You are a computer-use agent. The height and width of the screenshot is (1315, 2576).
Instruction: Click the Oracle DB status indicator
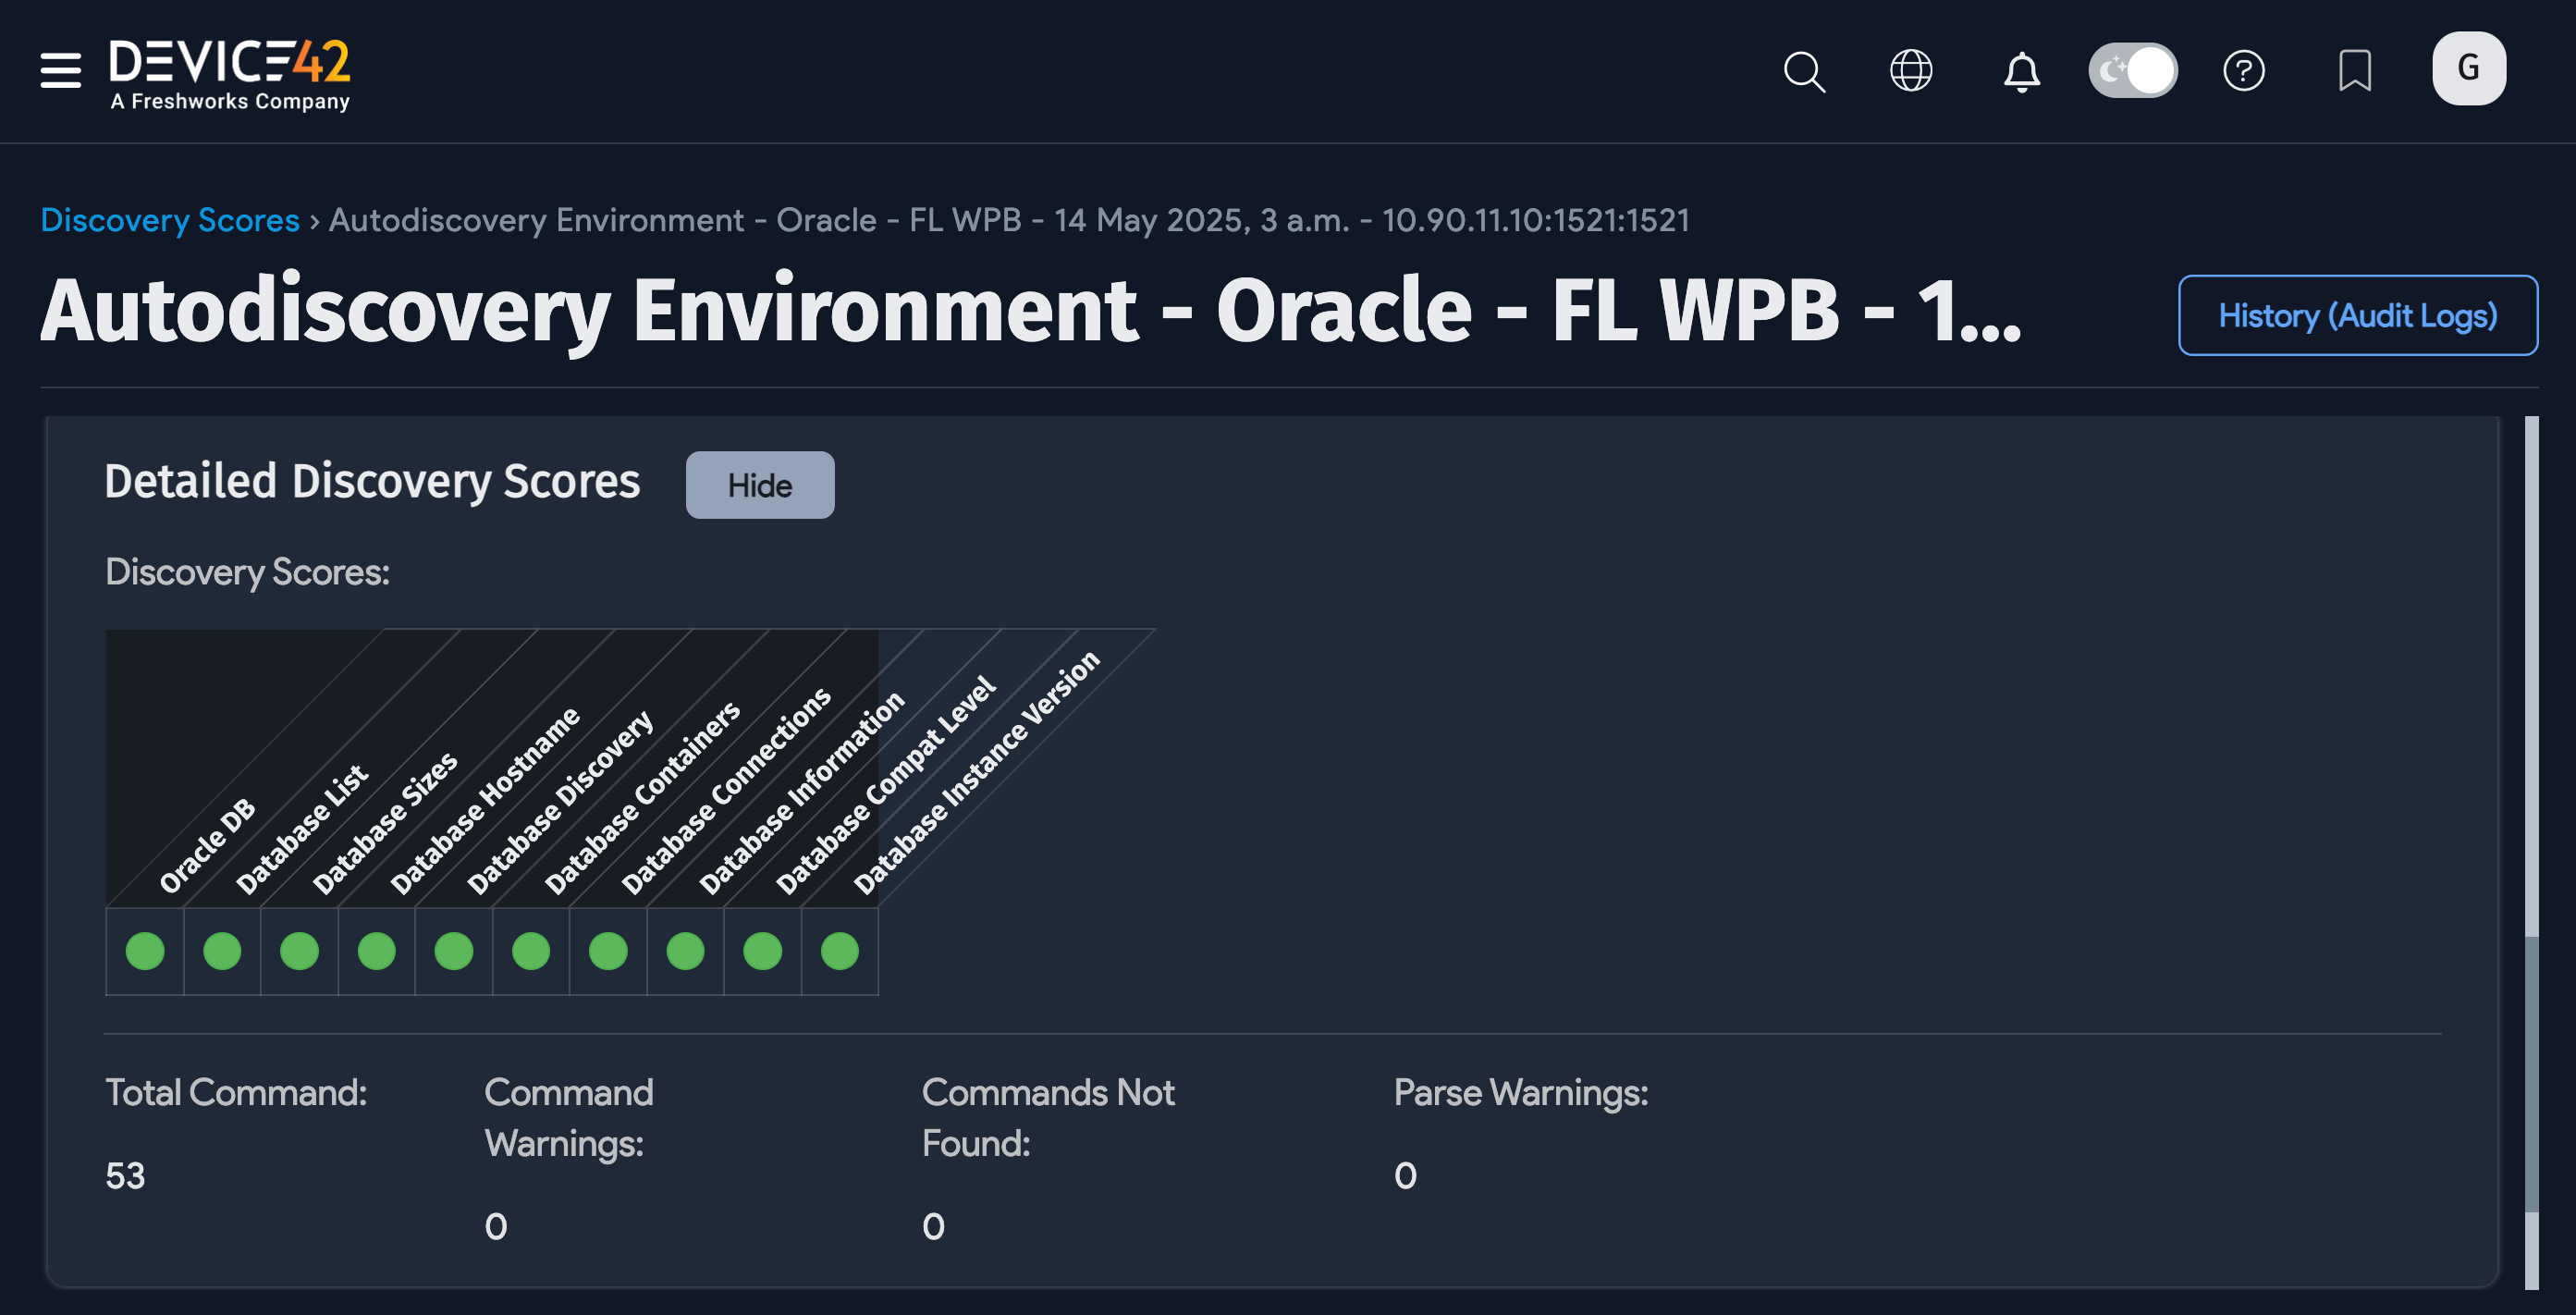tap(145, 952)
